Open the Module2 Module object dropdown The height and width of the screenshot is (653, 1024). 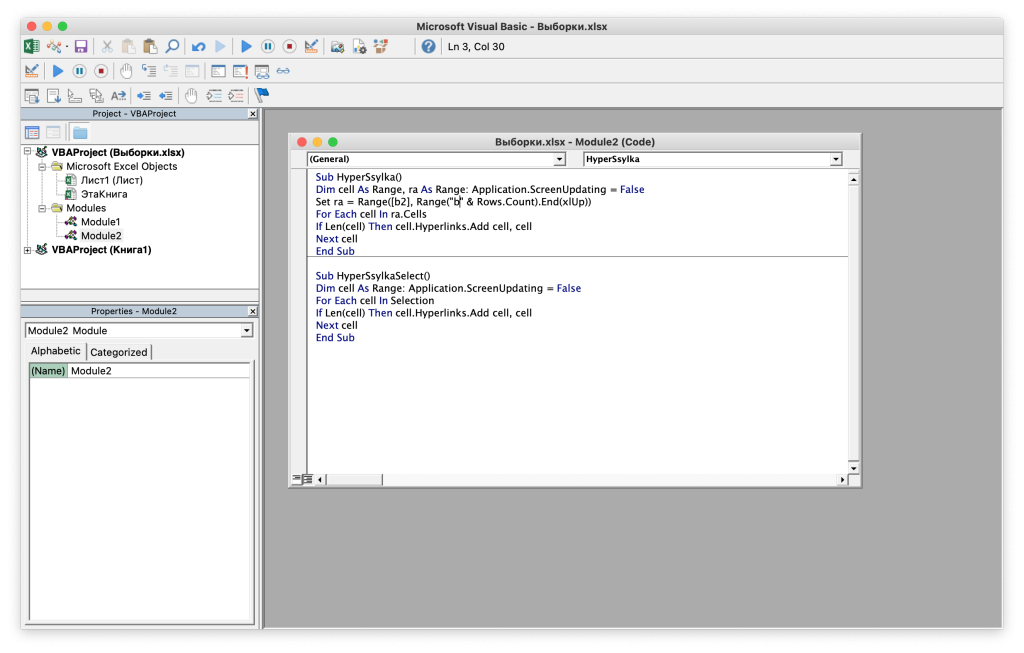pos(246,331)
